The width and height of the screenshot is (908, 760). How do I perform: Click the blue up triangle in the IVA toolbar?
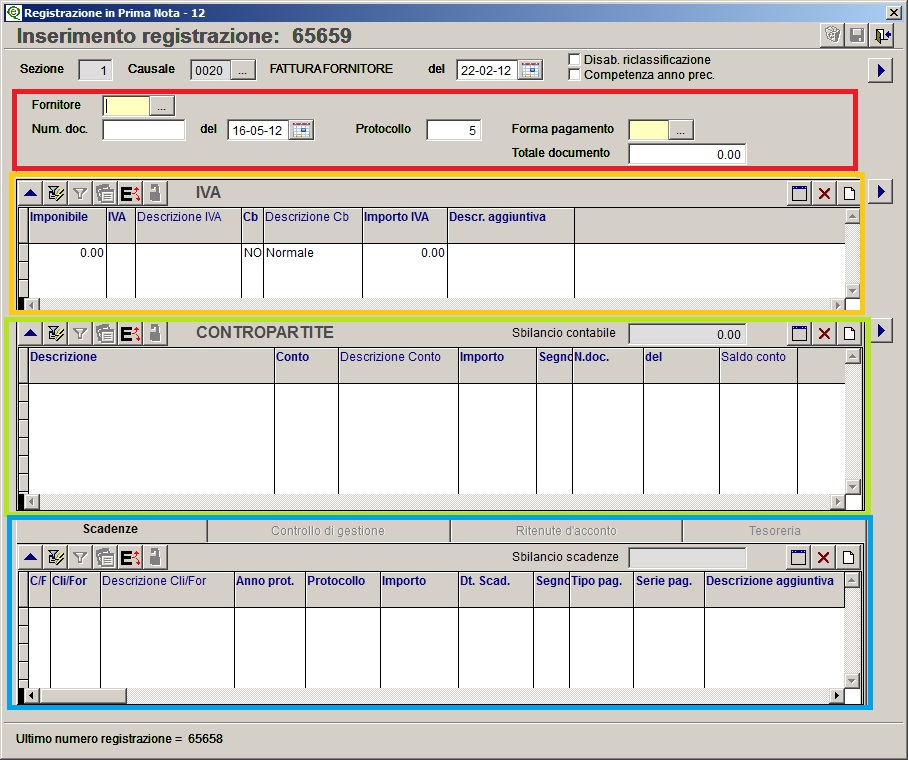31,193
